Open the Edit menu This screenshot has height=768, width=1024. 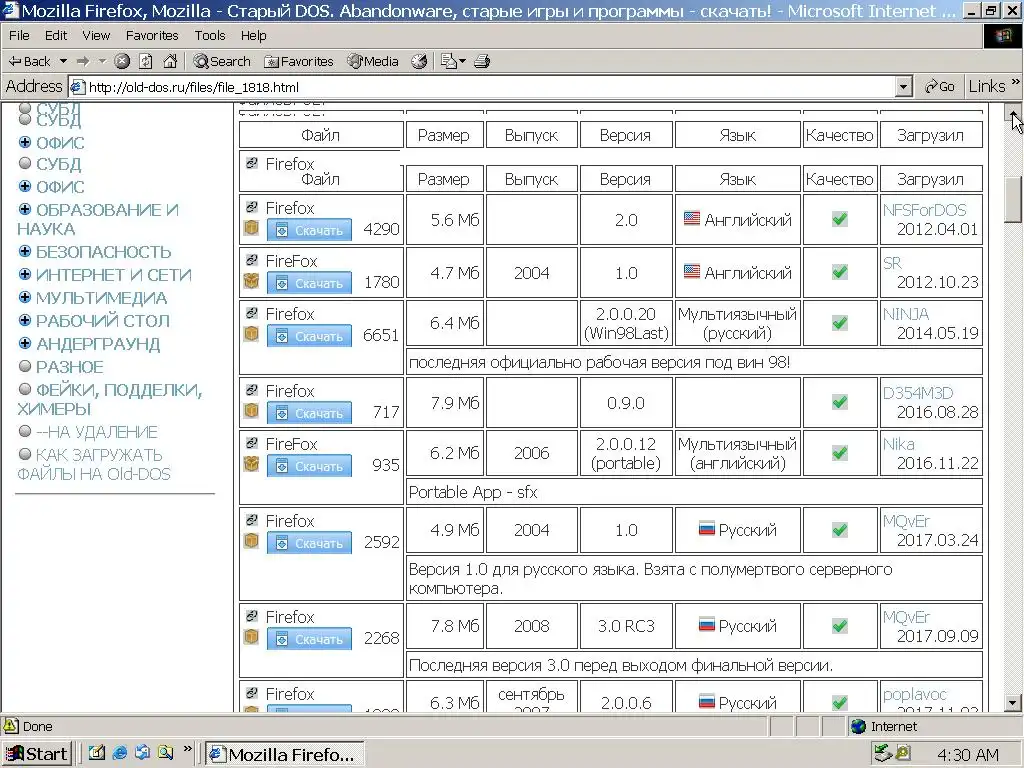point(56,35)
